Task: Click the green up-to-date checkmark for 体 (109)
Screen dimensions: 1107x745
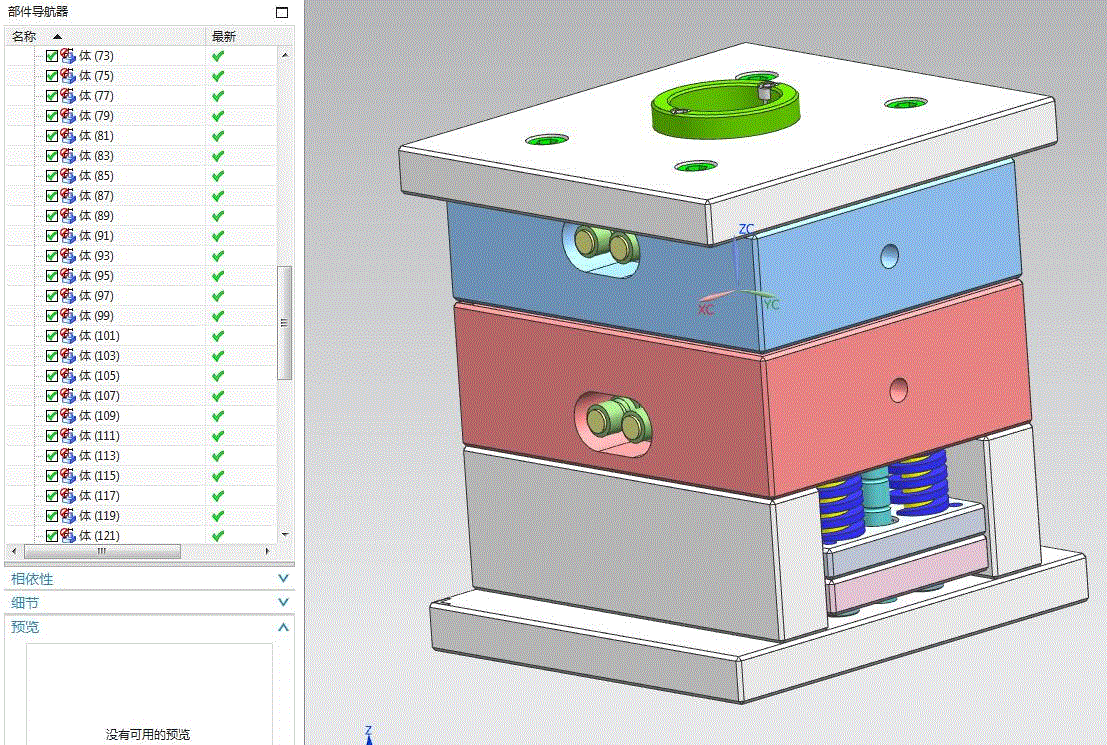Action: 218,416
